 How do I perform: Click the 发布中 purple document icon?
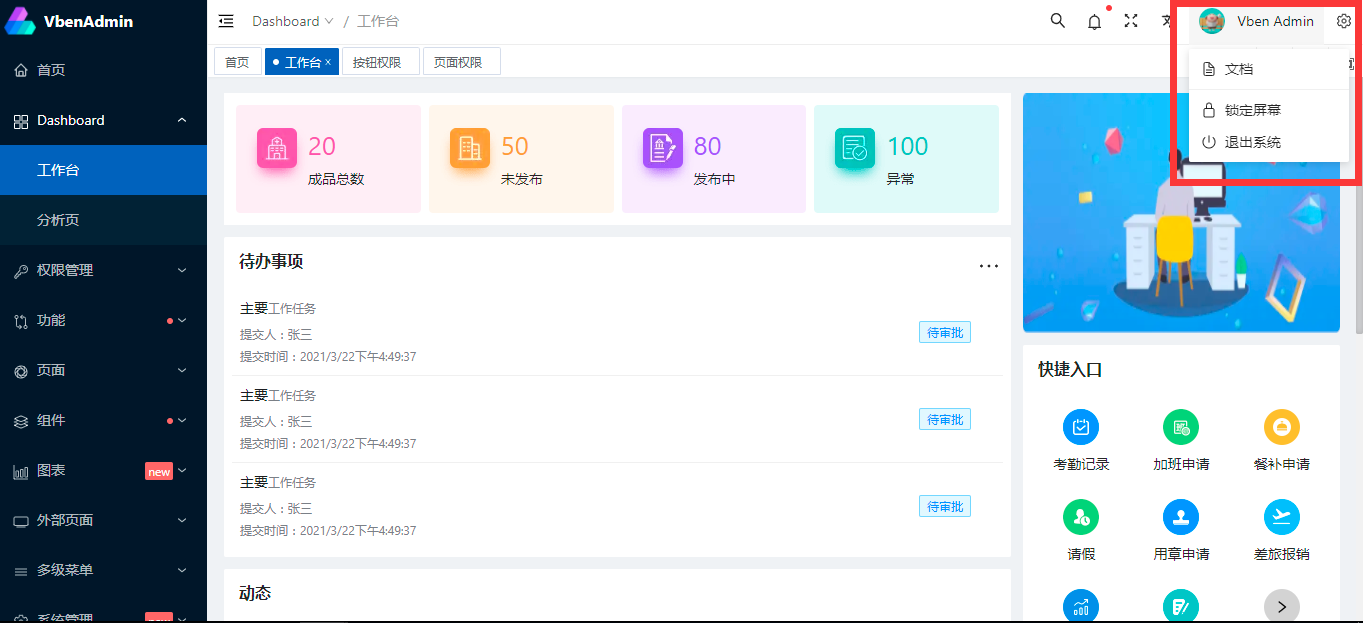(663, 148)
